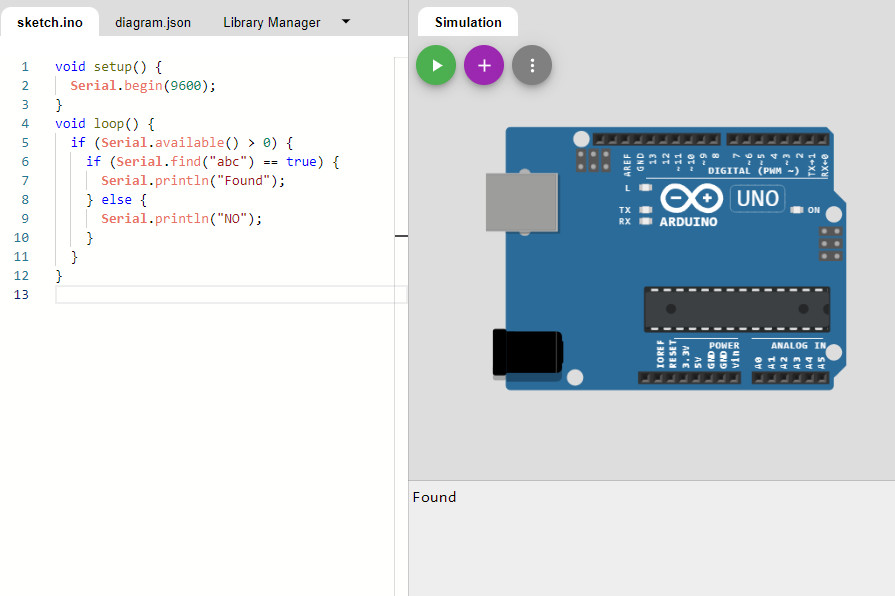895x596 pixels.
Task: Place cursor on 'void setup() {' line
Action: point(108,67)
